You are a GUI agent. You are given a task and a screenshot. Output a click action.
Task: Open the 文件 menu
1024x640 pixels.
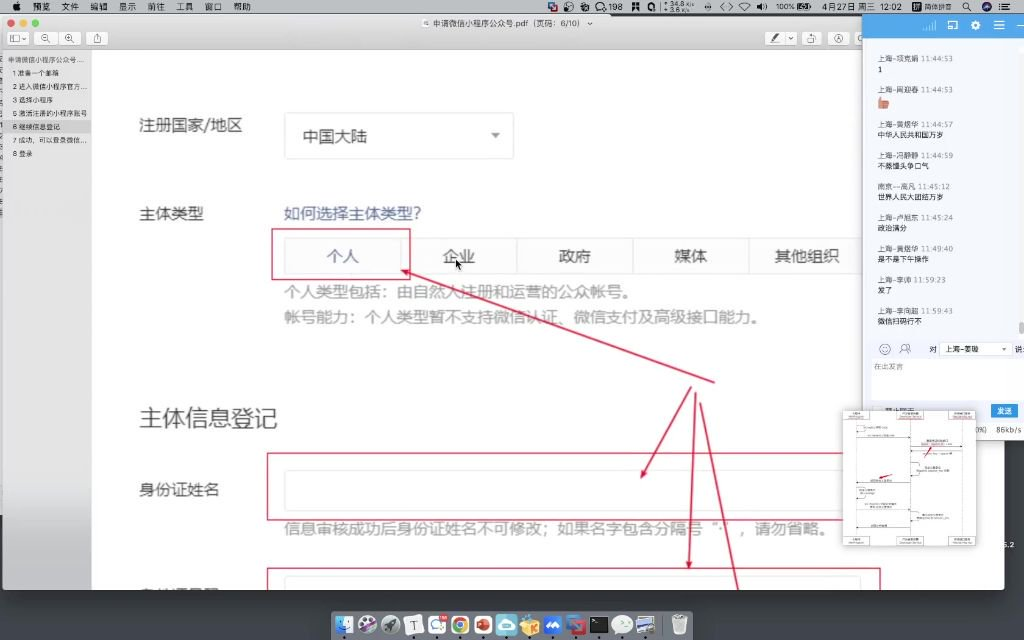(x=70, y=7)
